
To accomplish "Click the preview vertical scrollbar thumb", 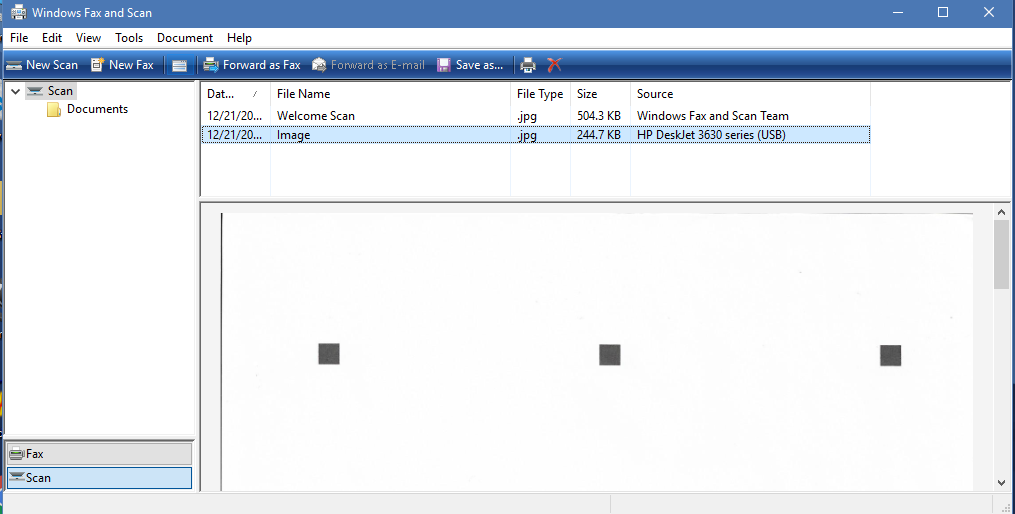I will click(x=1001, y=254).
